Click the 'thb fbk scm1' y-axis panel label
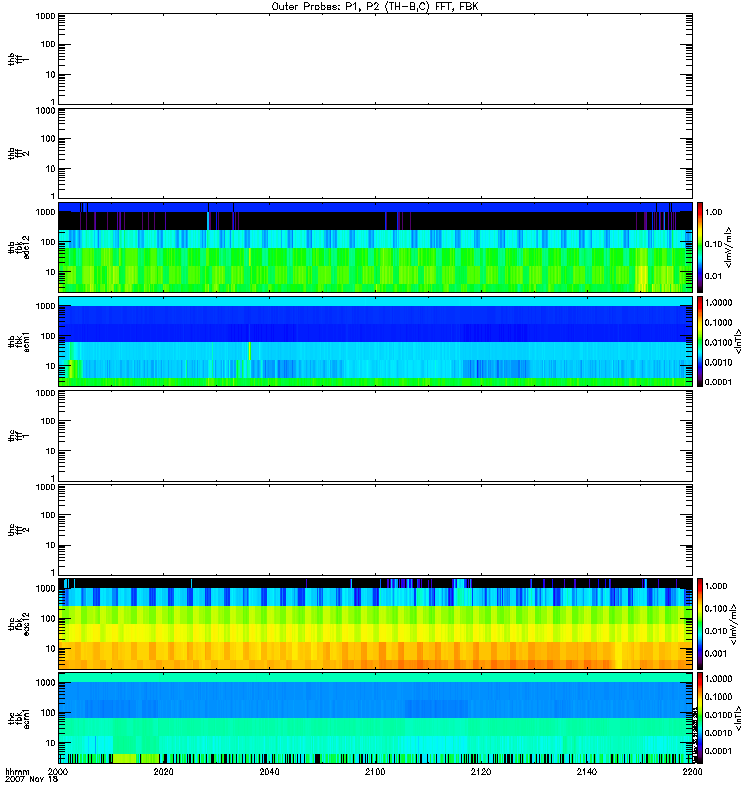 [x=19, y=342]
